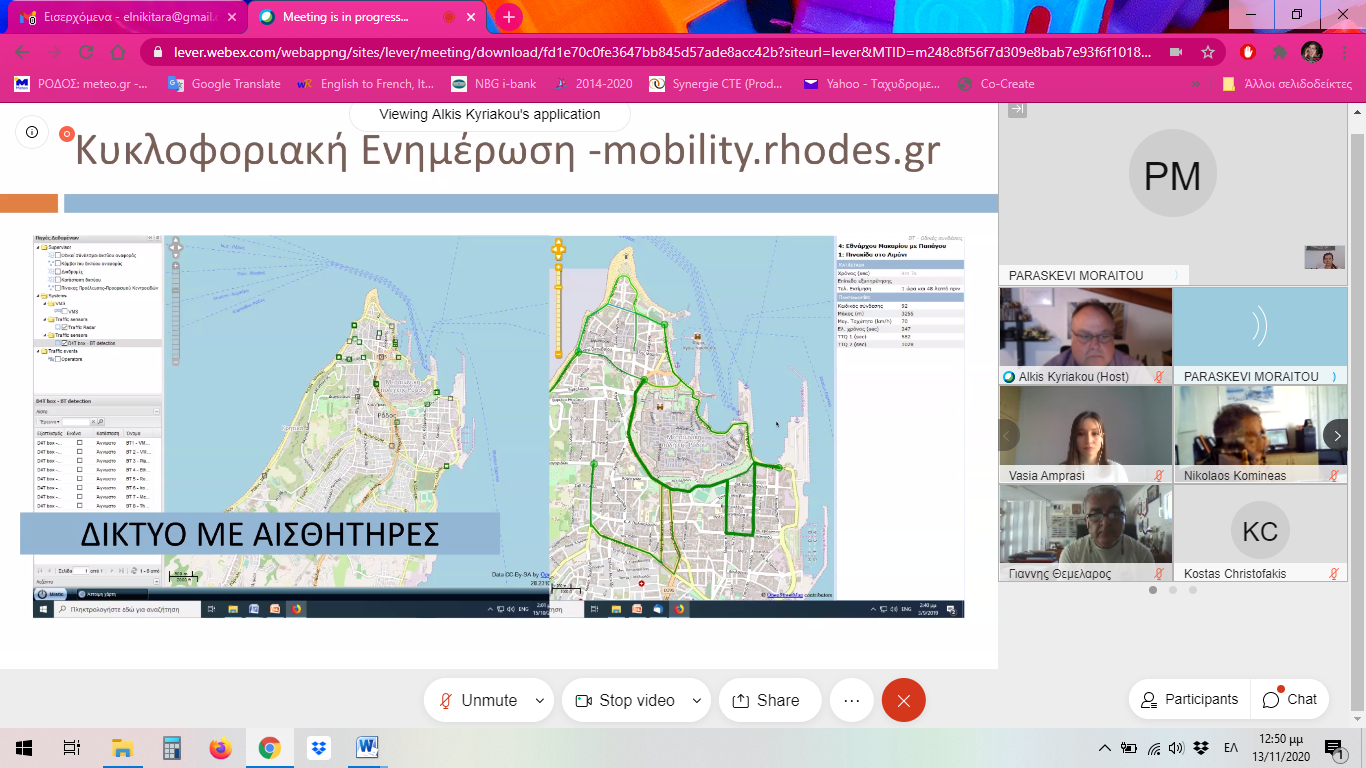Open the Chat panel
The image size is (1366, 768).
coord(1290,699)
